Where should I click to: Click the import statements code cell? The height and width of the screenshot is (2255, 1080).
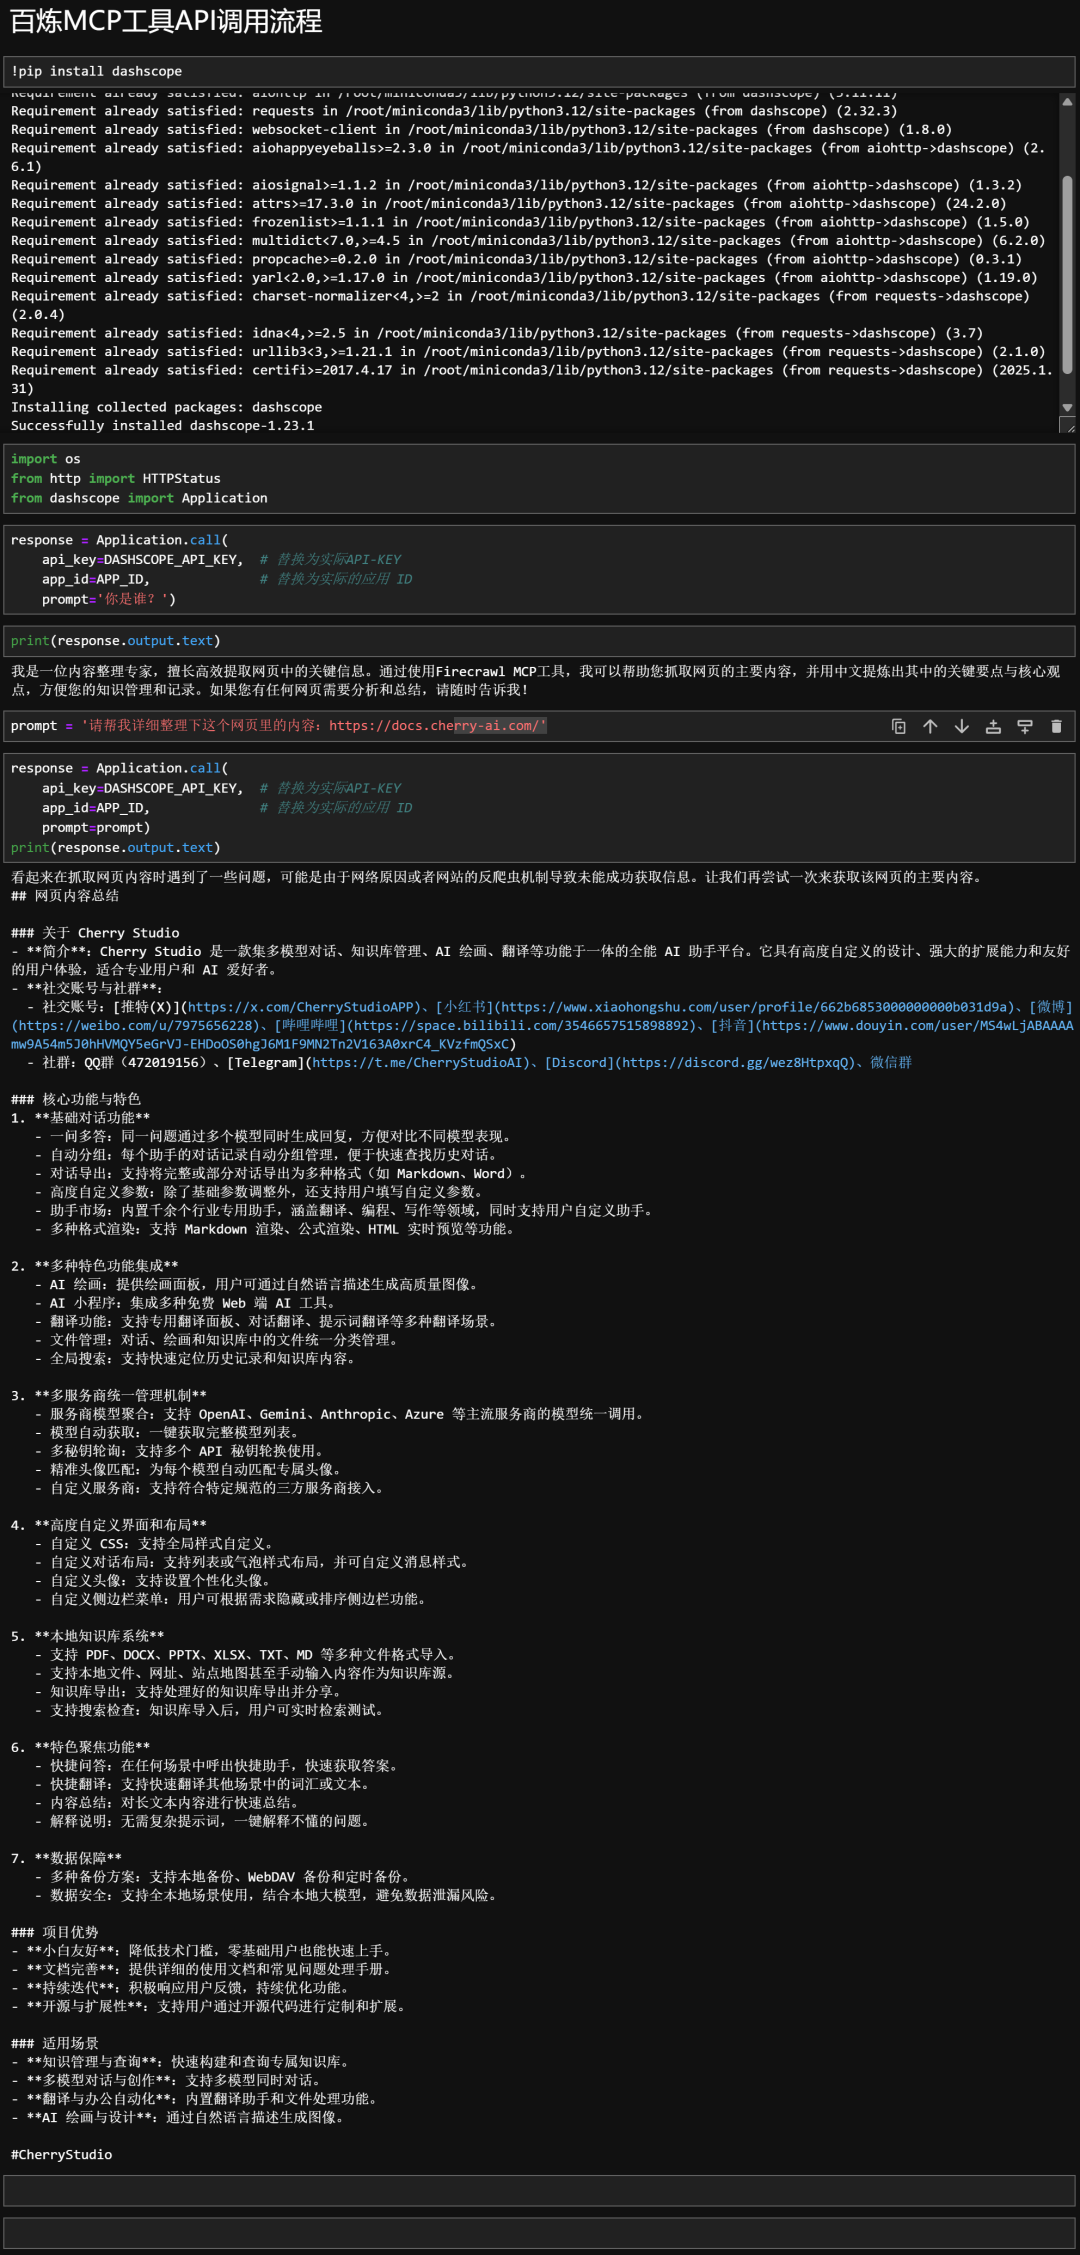click(x=540, y=478)
